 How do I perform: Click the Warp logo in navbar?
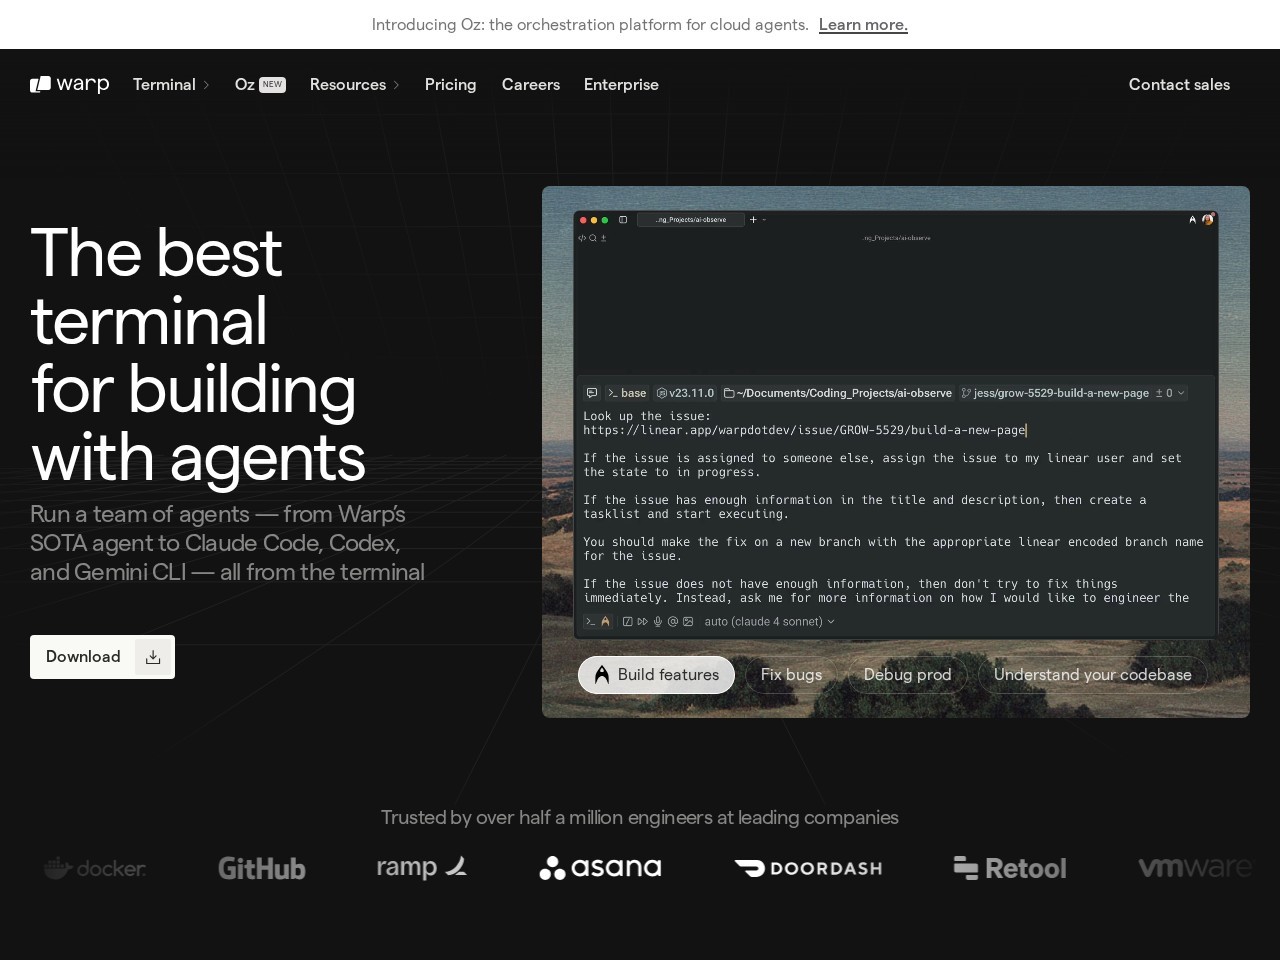pyautogui.click(x=69, y=85)
